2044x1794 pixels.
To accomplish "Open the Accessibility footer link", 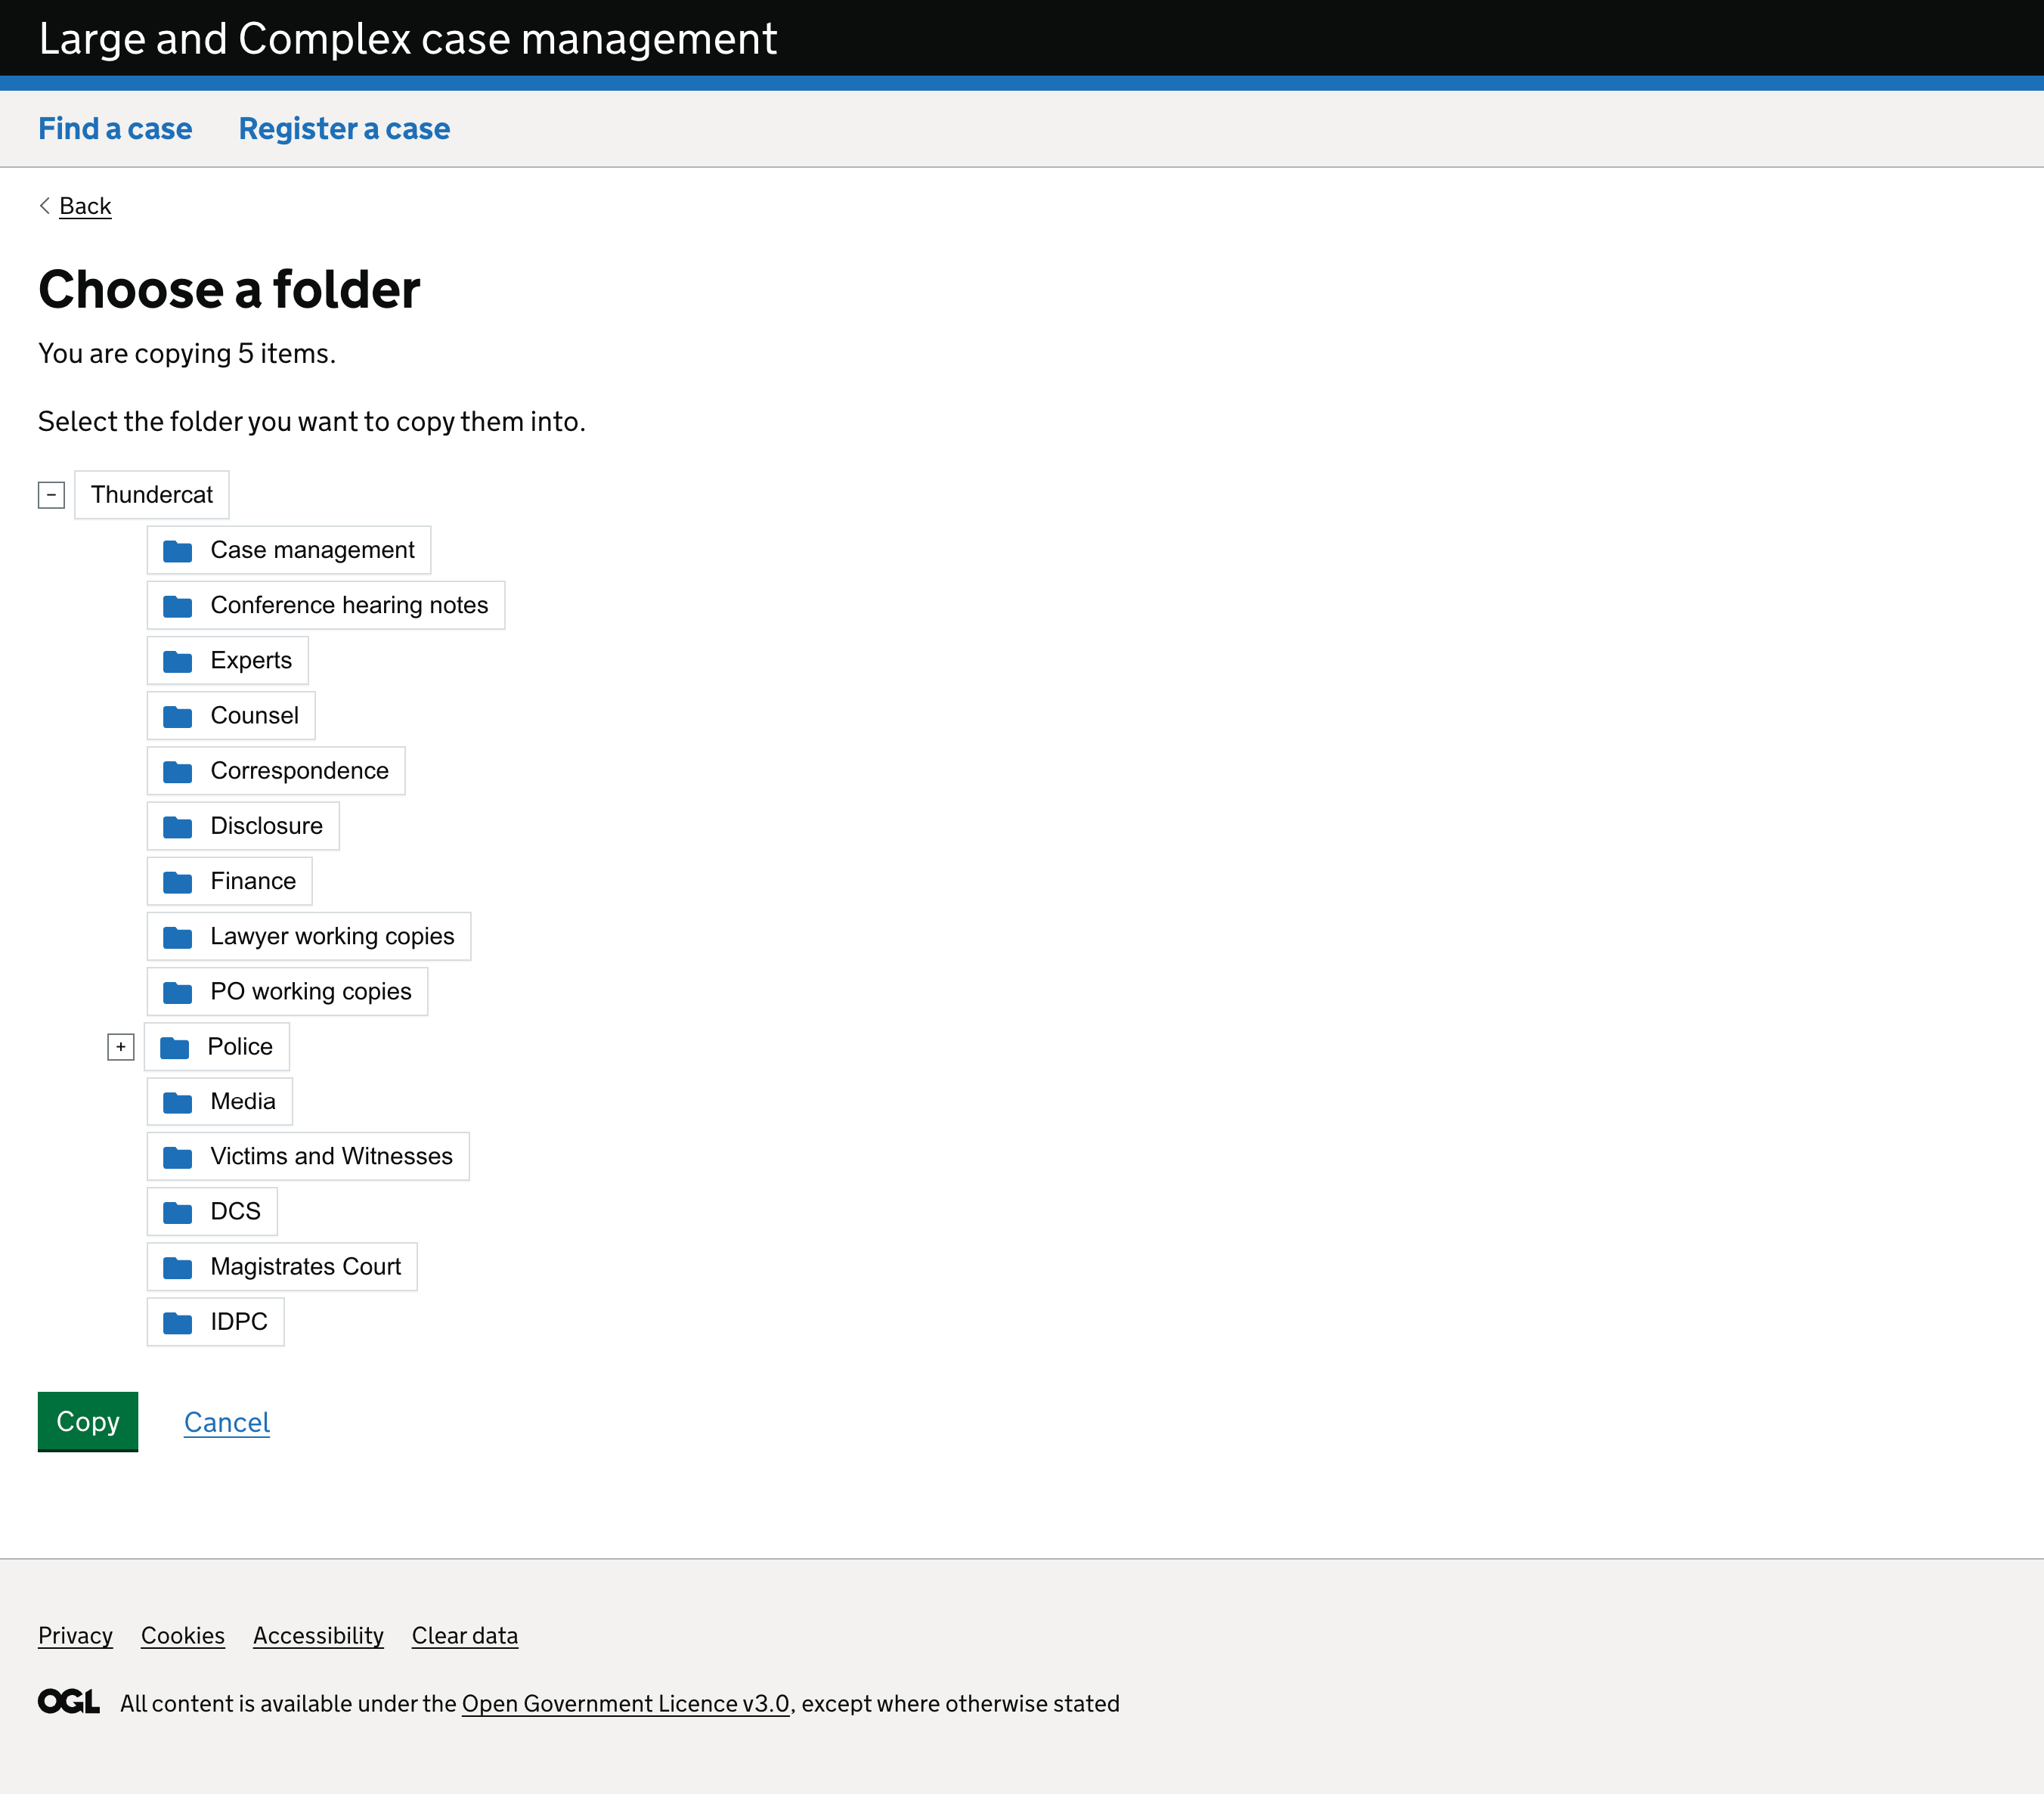I will (318, 1635).
